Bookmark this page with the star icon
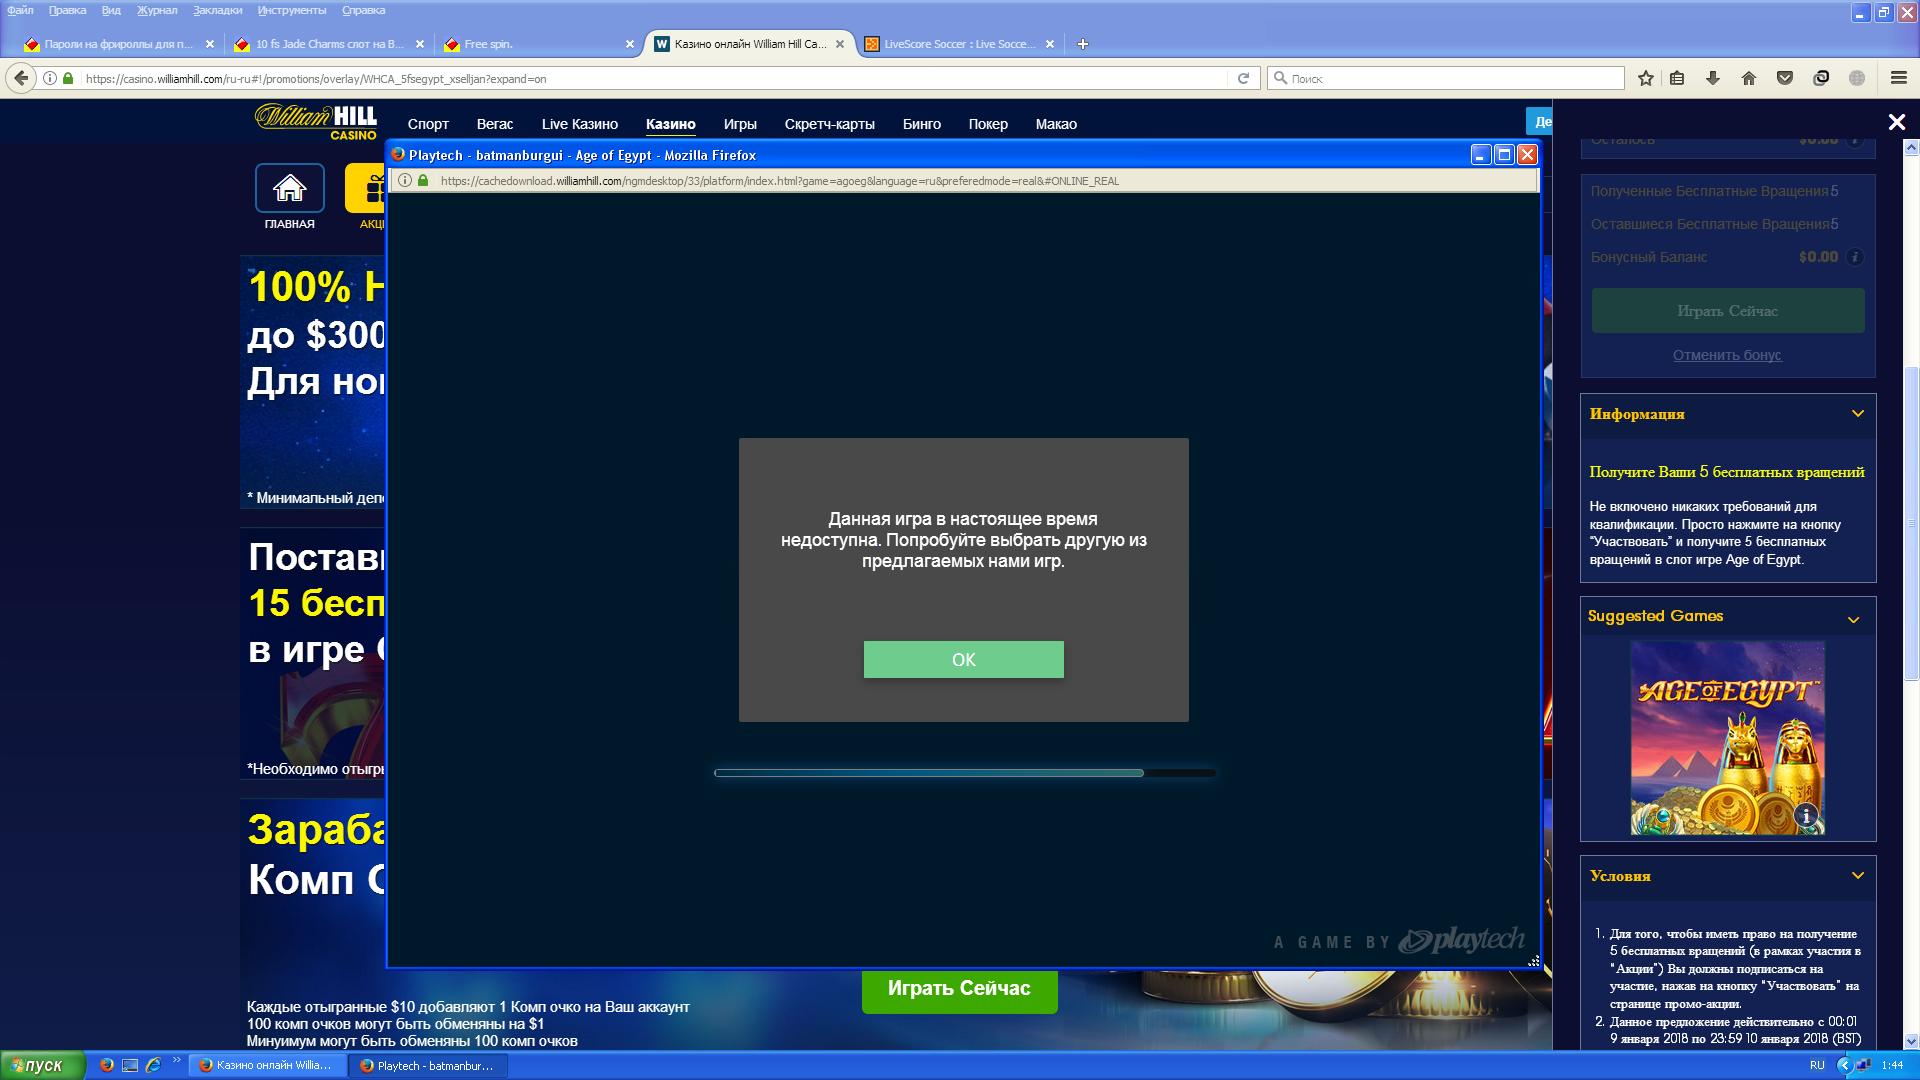This screenshot has height=1080, width=1920. click(x=1646, y=78)
